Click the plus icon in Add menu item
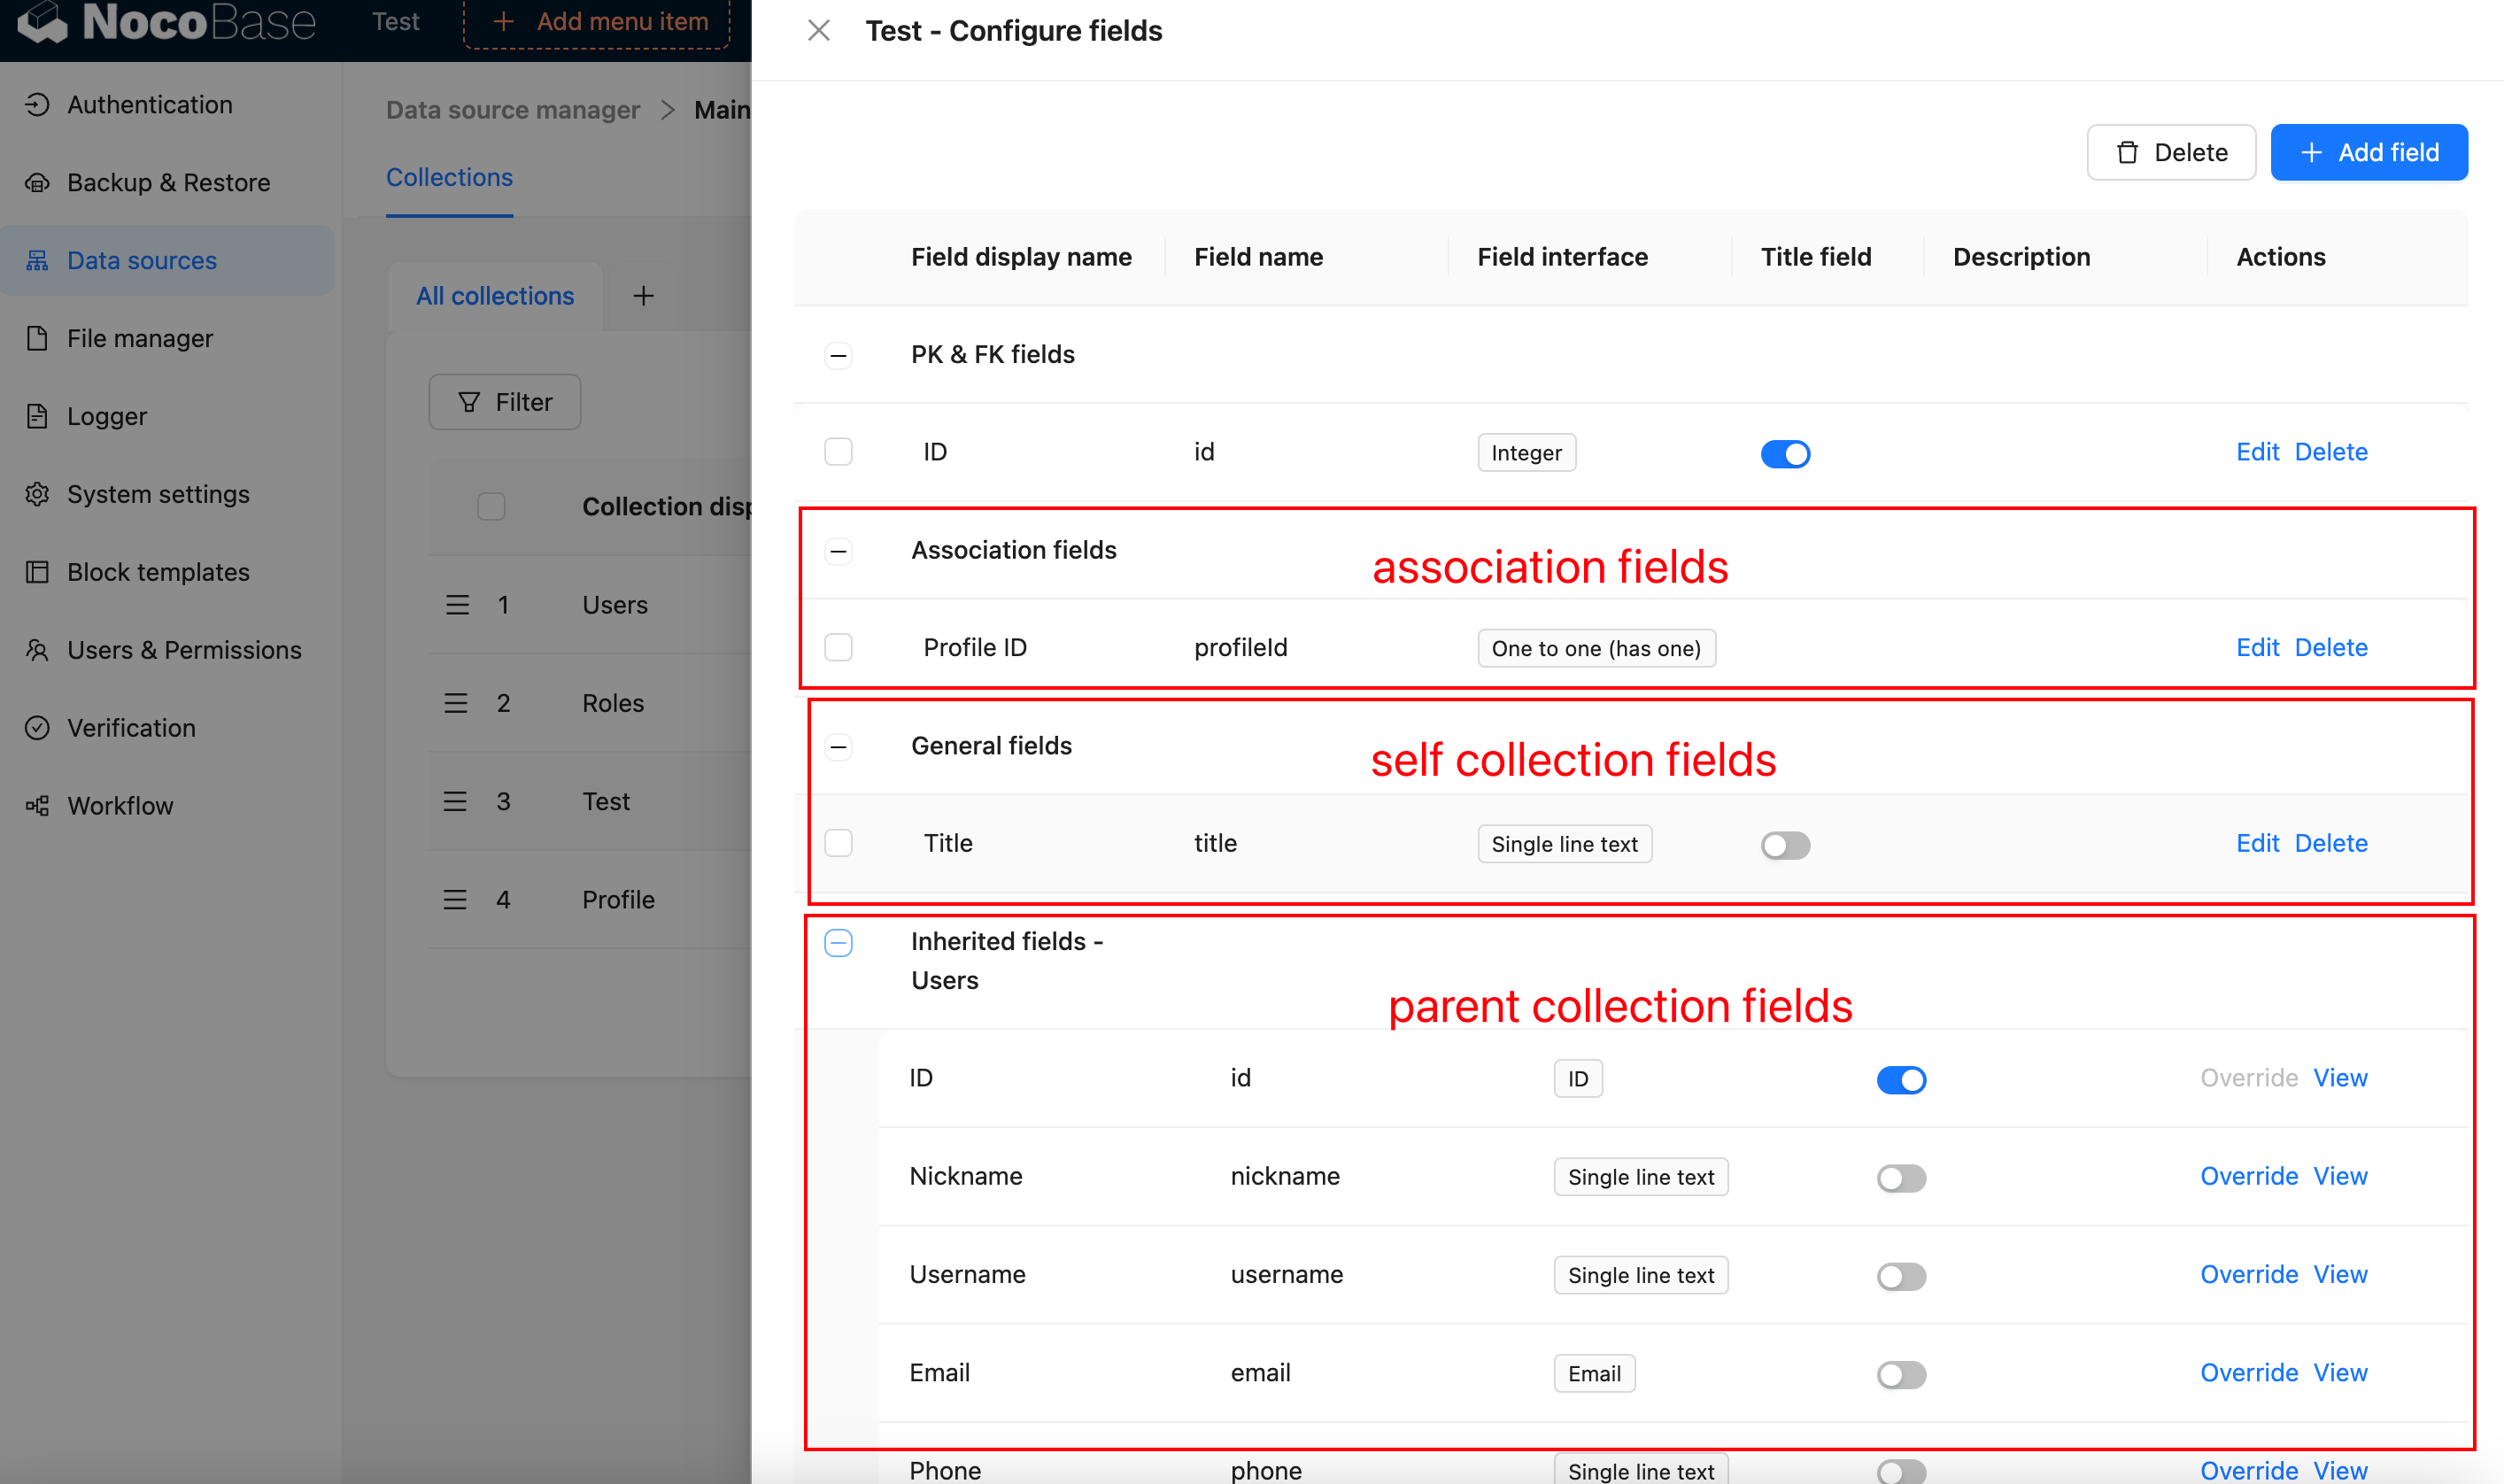2504x1484 pixels. 504,21
